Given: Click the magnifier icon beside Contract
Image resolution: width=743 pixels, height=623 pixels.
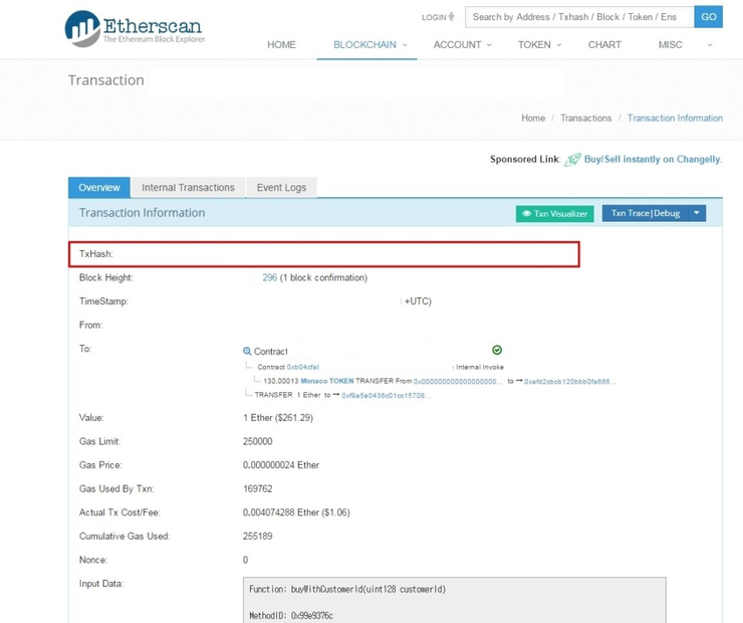Looking at the screenshot, I should [x=247, y=351].
